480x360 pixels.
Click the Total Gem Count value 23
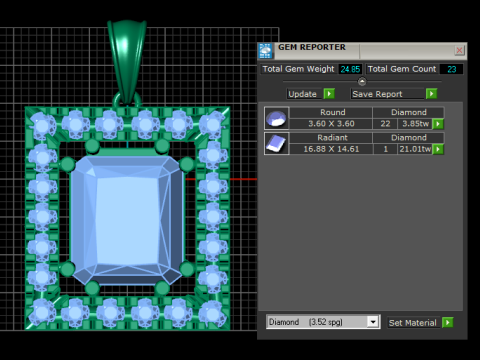451,69
